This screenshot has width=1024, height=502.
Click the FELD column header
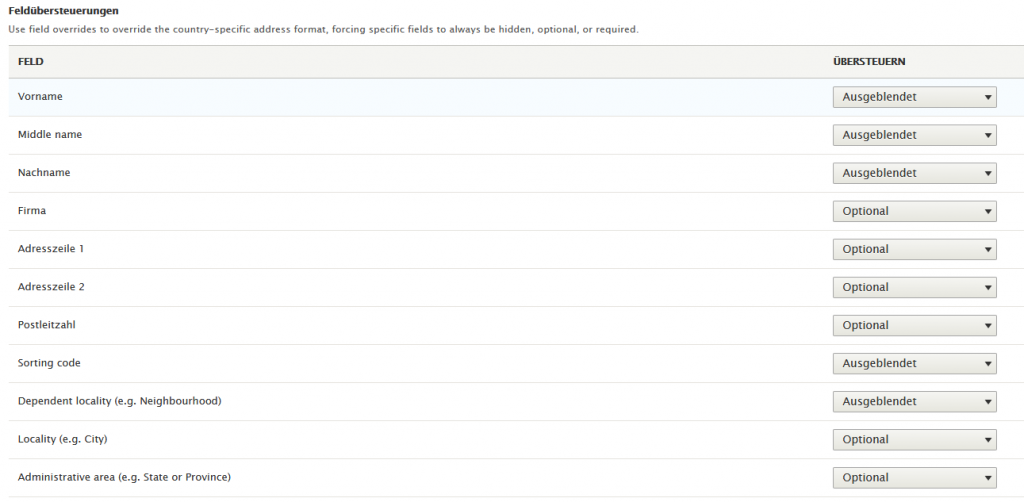pyautogui.click(x=30, y=62)
